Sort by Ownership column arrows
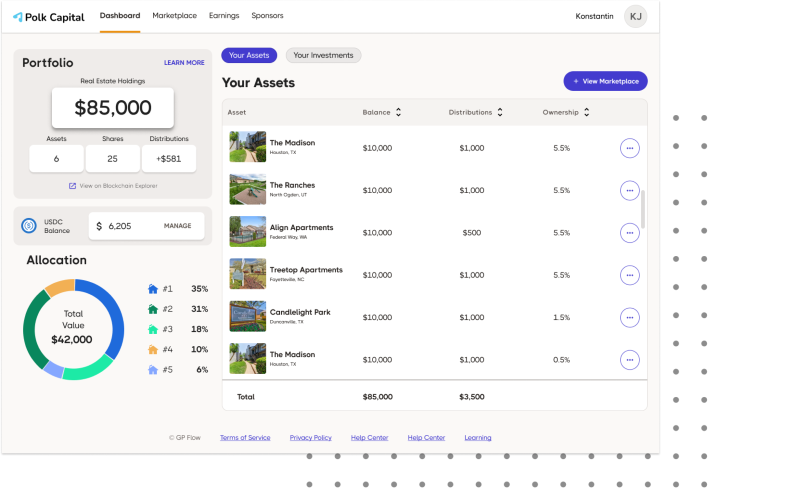Screen dimensions: 796x500 coord(586,113)
